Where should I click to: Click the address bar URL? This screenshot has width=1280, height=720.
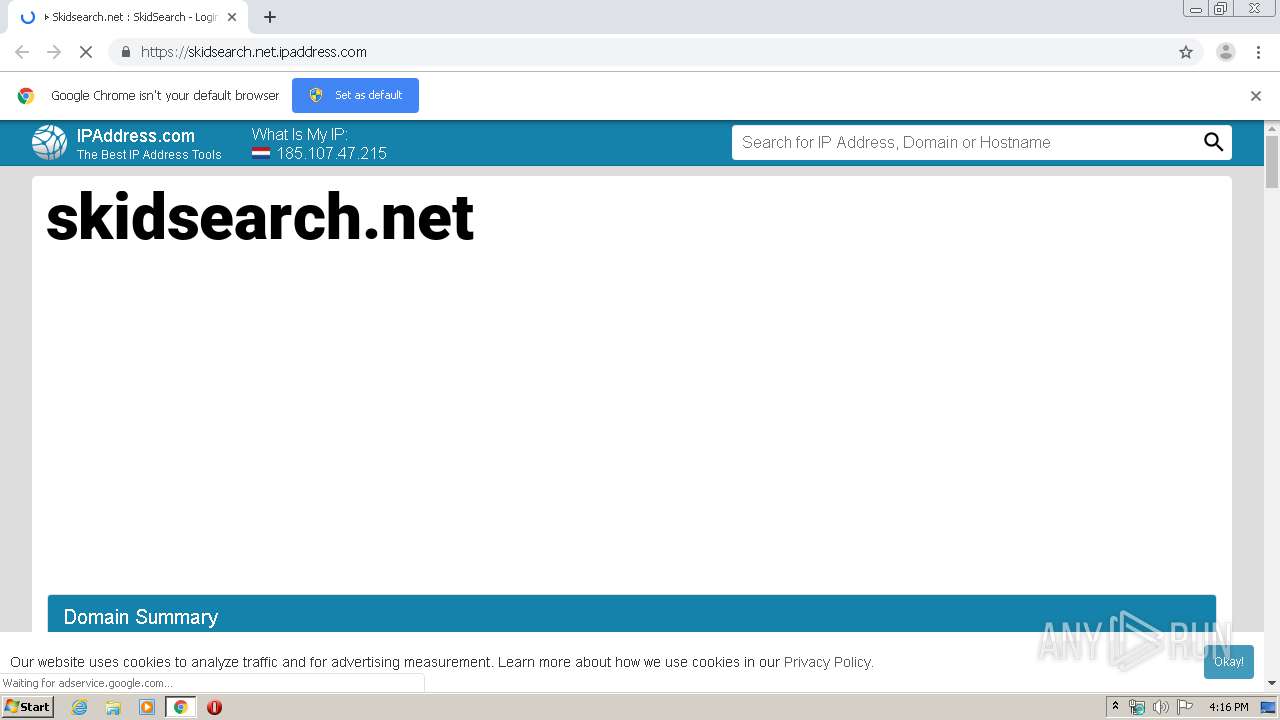[x=254, y=52]
